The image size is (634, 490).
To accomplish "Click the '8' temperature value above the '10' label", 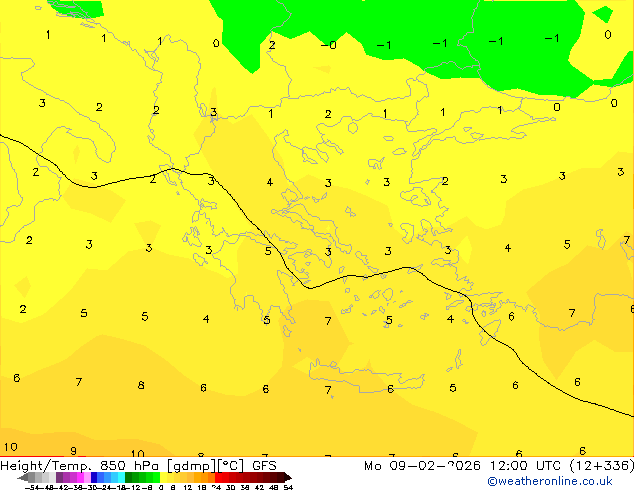I will click(141, 385).
